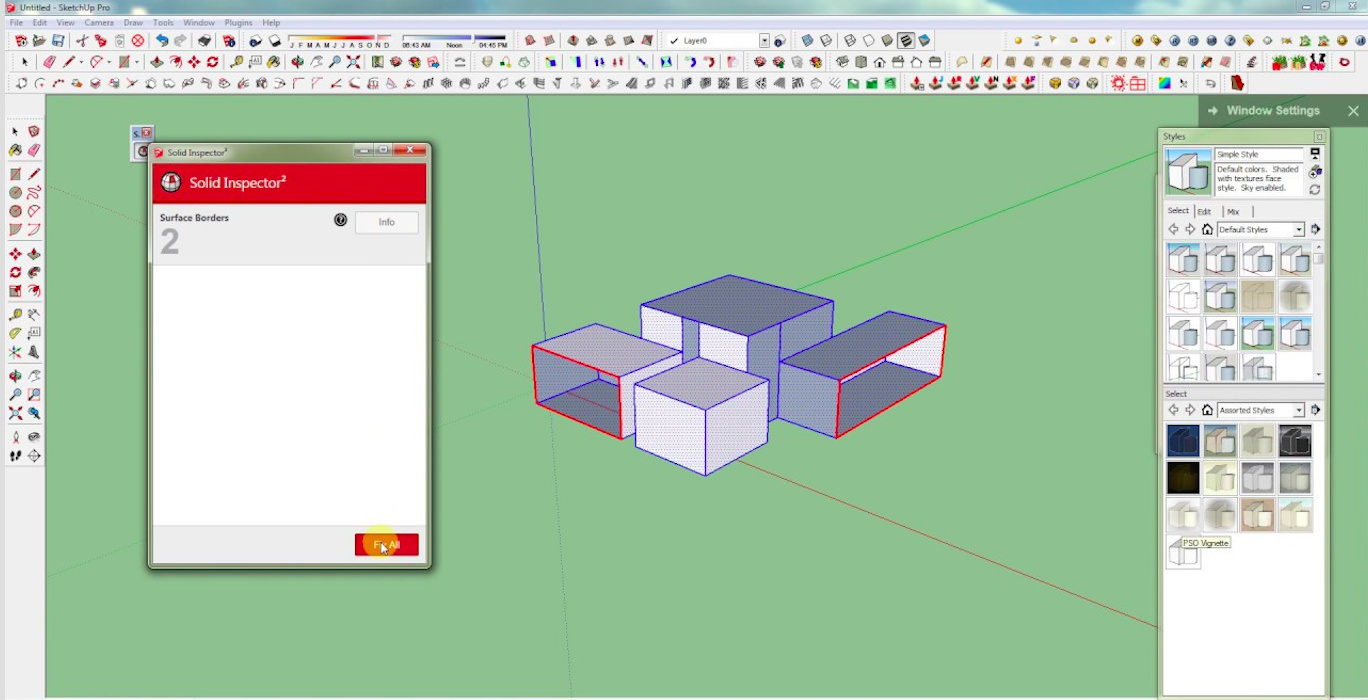Select the Scale tool in left toolbar
The width and height of the screenshot is (1368, 700).
15,291
